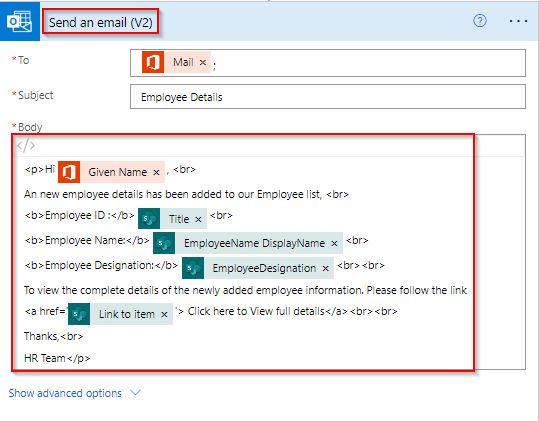The width and height of the screenshot is (539, 422).
Task: Remove the Mail token from To field
Action: (x=203, y=63)
